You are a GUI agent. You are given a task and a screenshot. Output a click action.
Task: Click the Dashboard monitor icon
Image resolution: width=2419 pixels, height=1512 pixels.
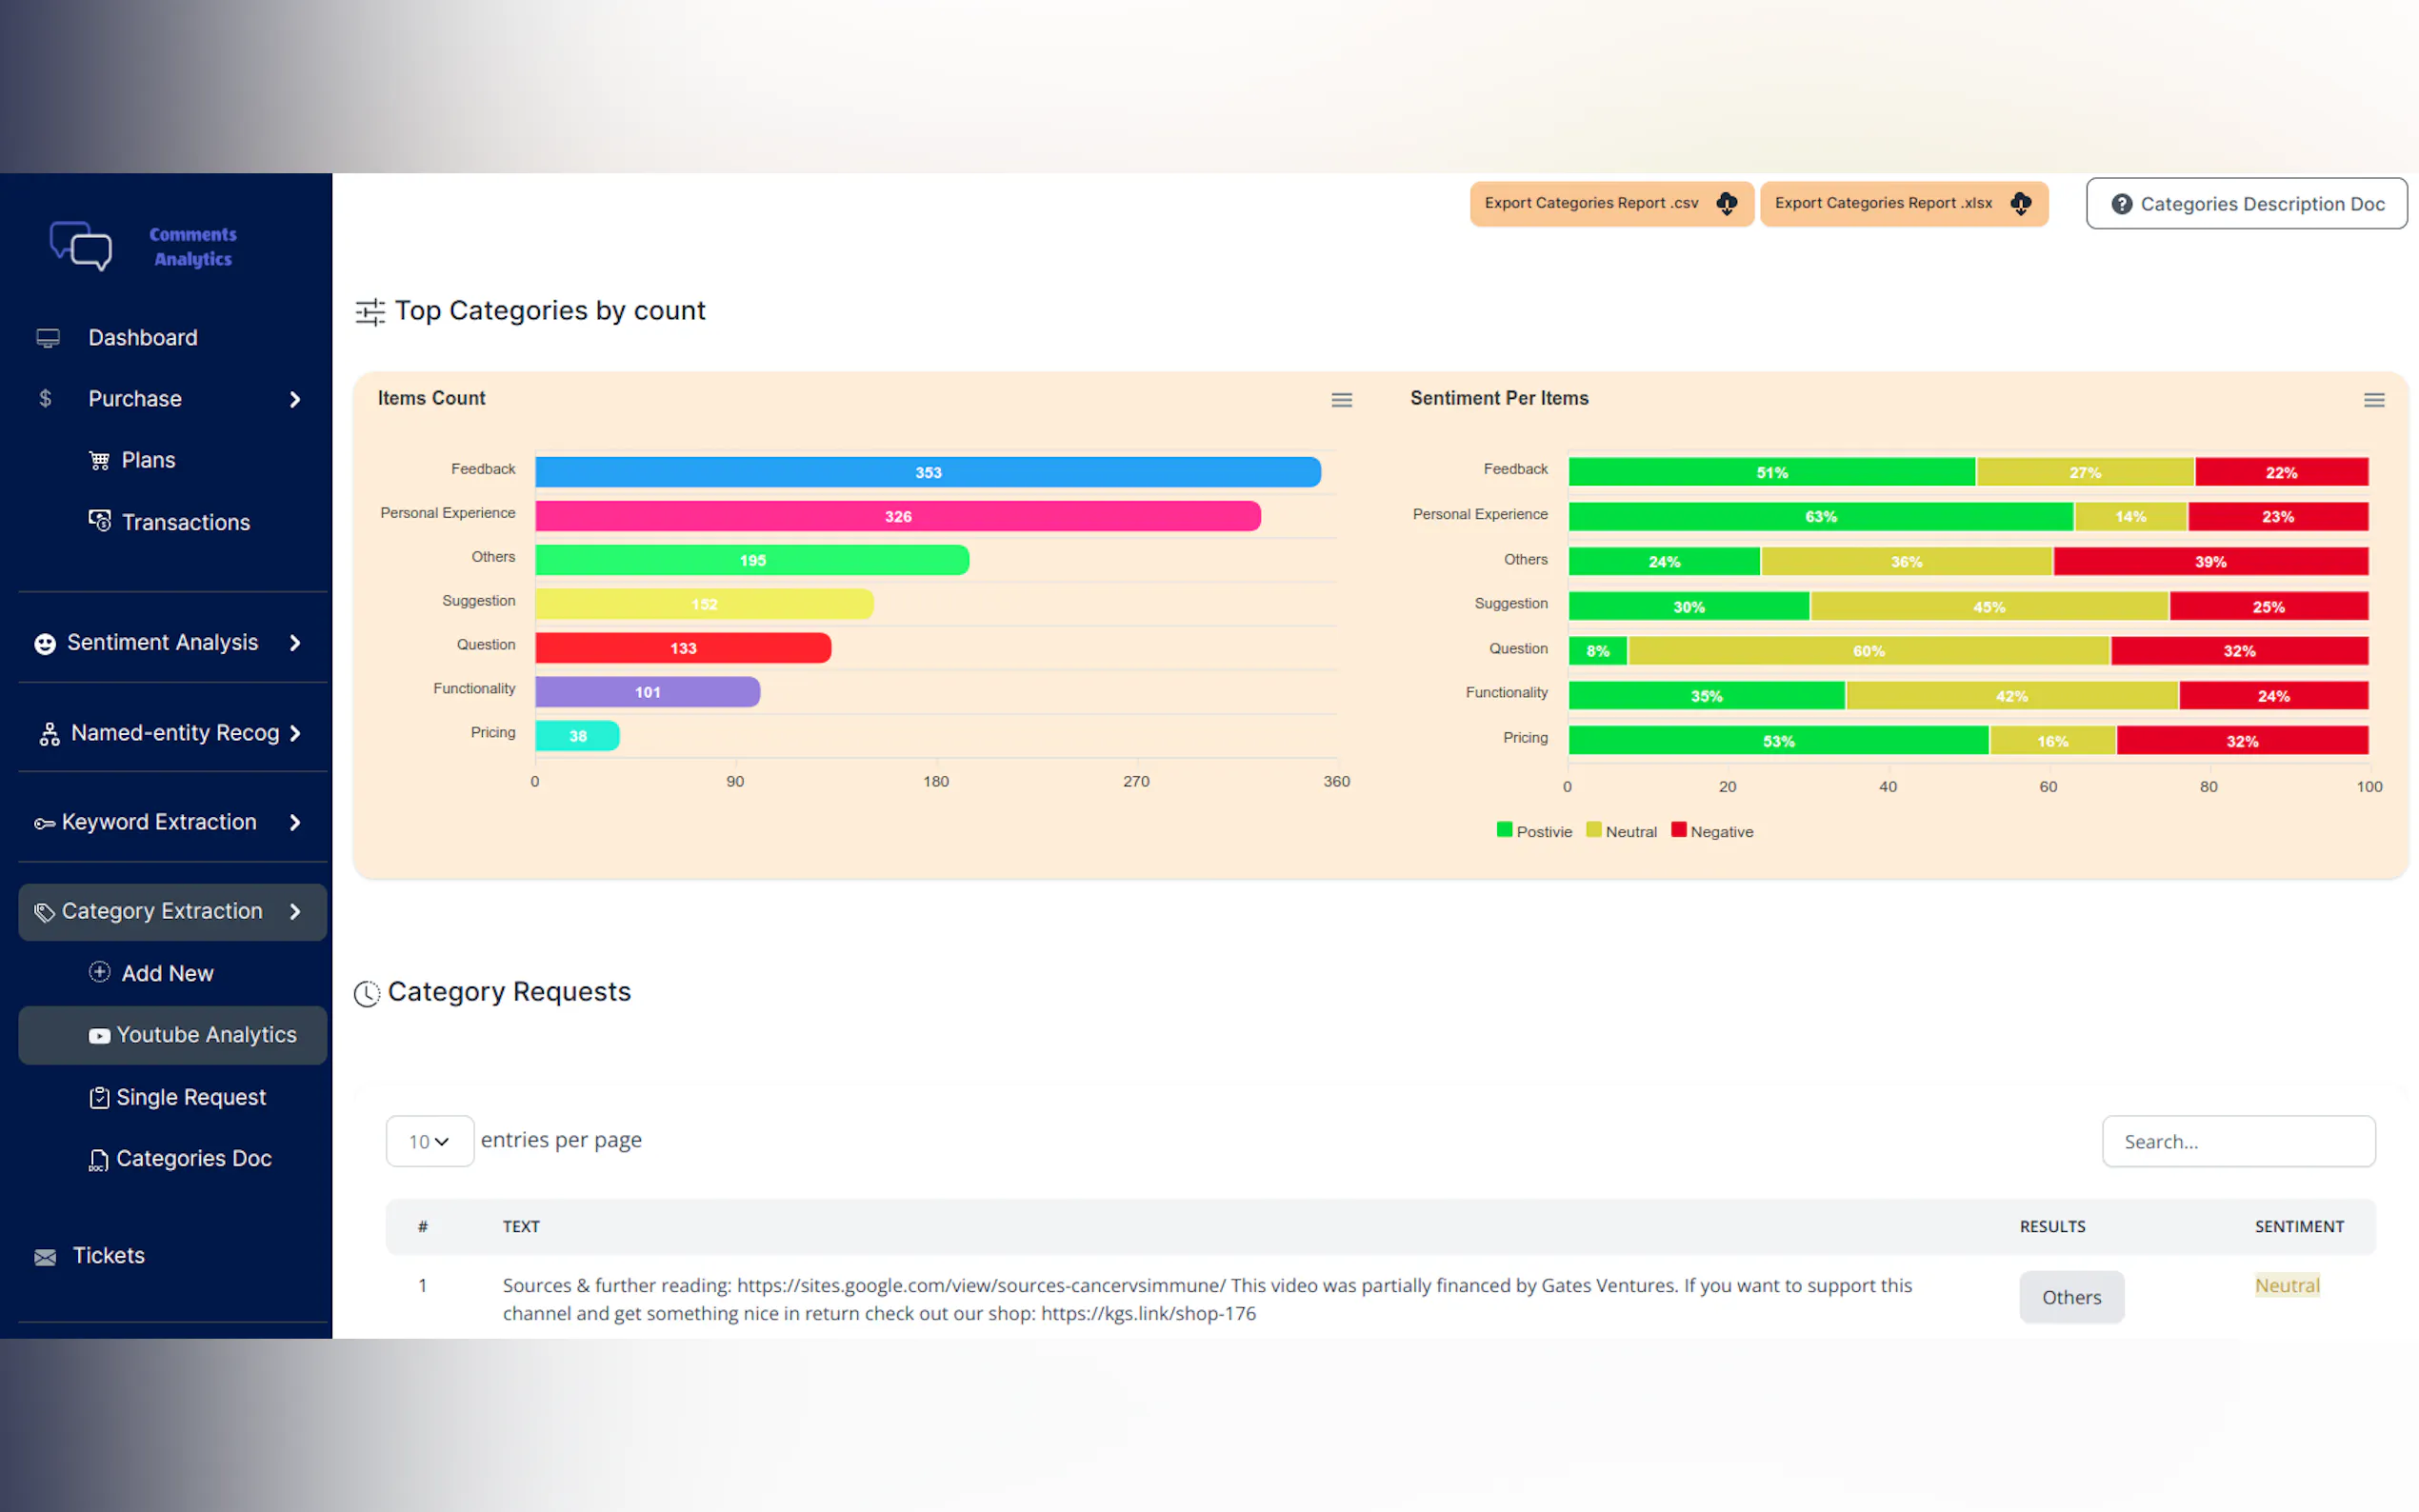coord(48,338)
